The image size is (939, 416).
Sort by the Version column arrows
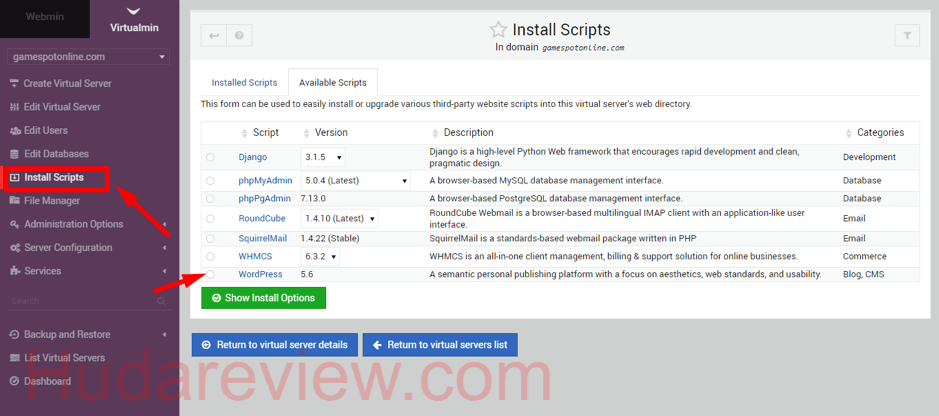coord(307,133)
